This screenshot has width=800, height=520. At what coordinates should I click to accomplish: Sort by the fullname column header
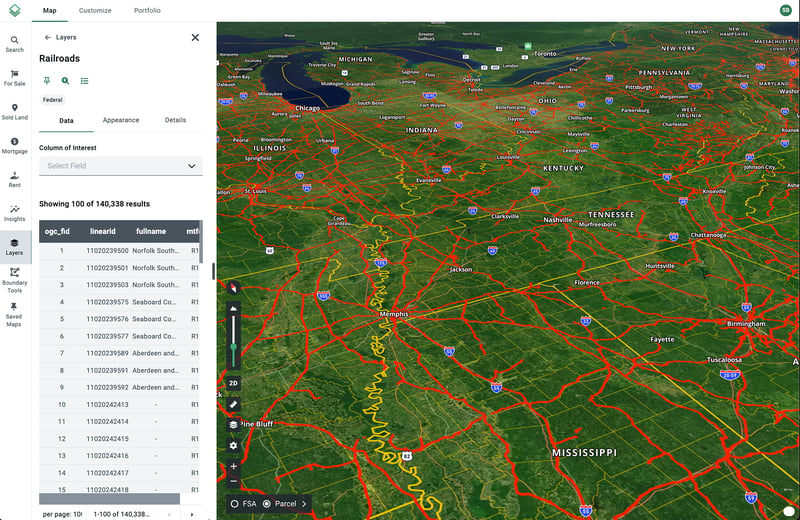click(x=151, y=231)
